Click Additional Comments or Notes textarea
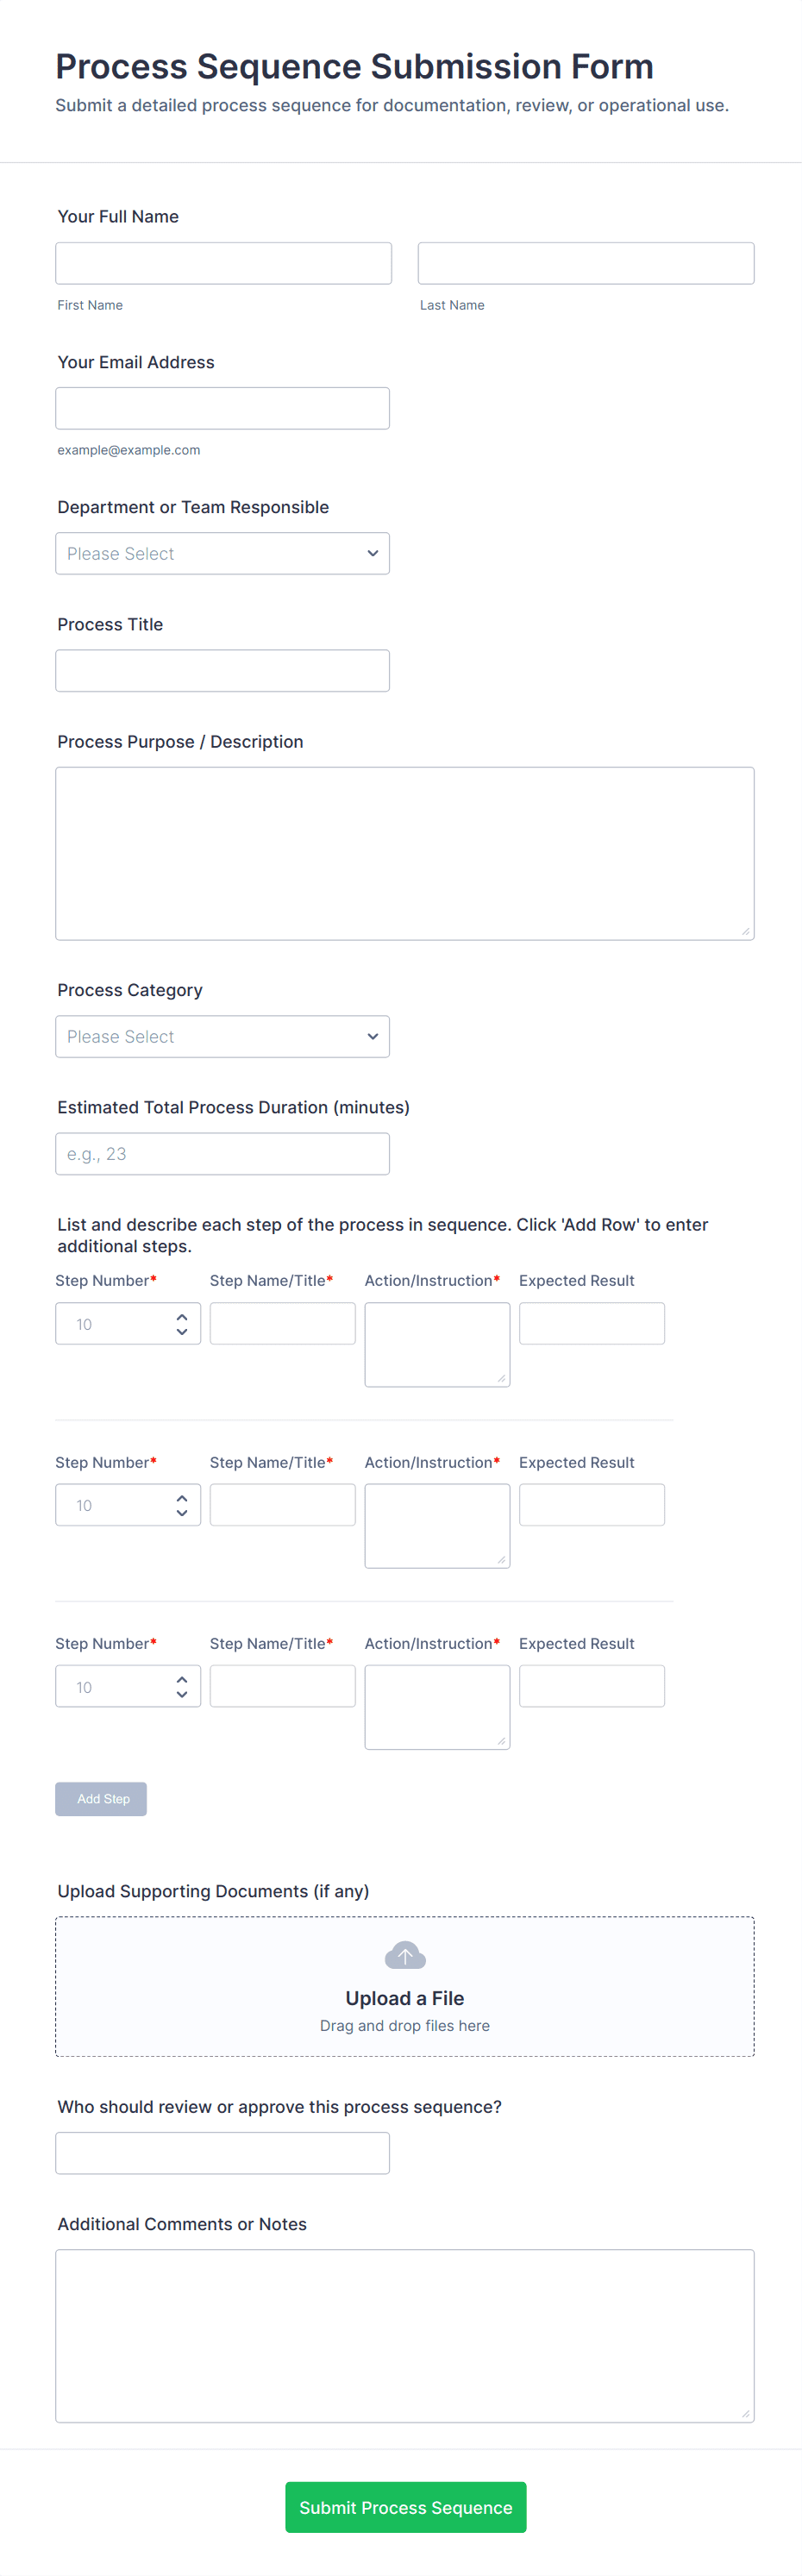 coord(404,2335)
